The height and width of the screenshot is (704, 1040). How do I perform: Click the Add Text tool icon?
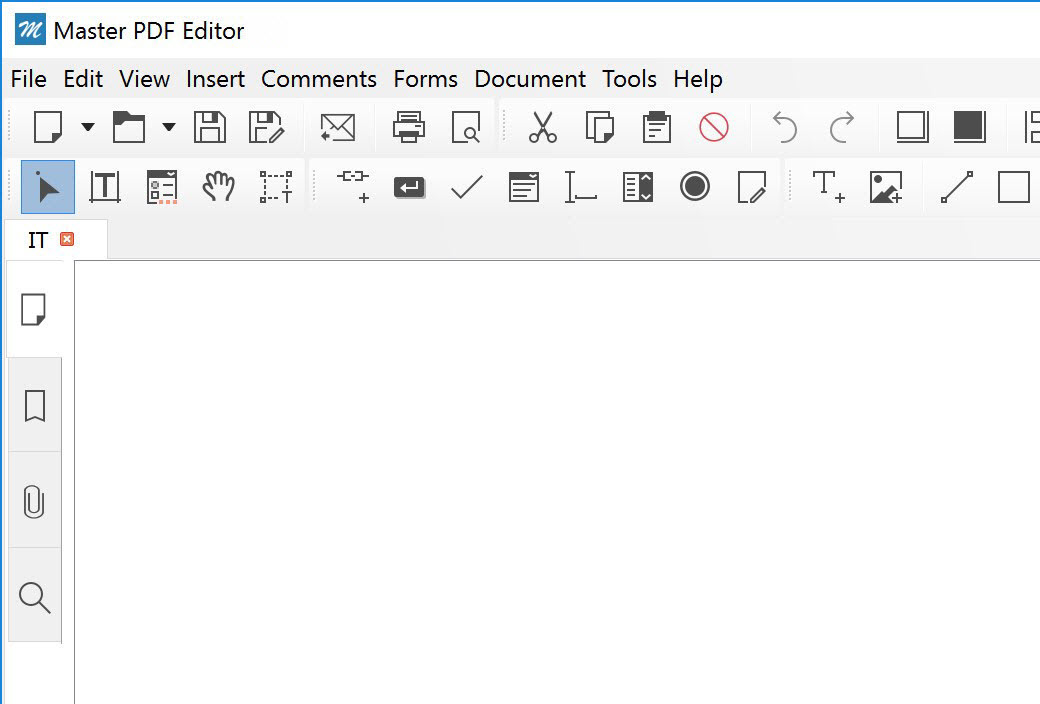pyautogui.click(x=828, y=187)
